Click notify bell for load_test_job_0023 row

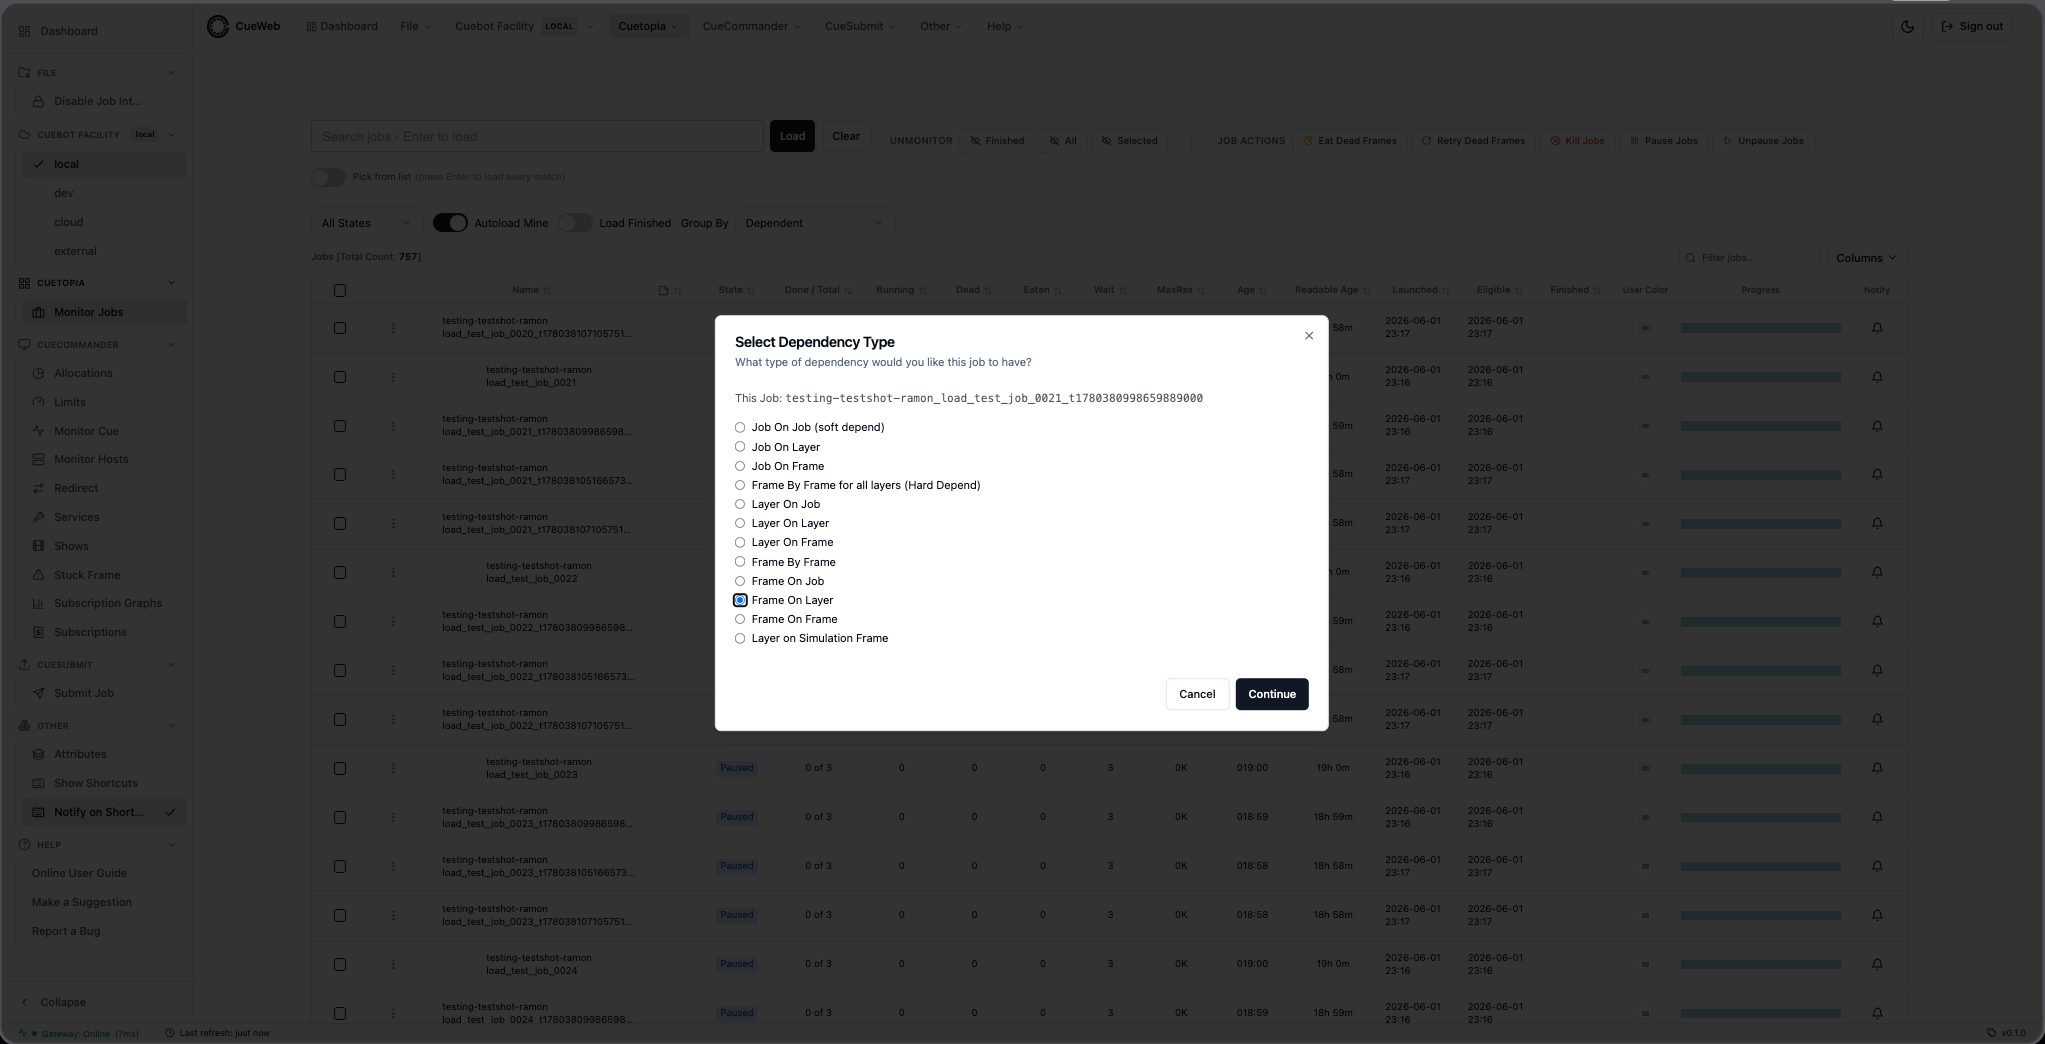[1877, 768]
